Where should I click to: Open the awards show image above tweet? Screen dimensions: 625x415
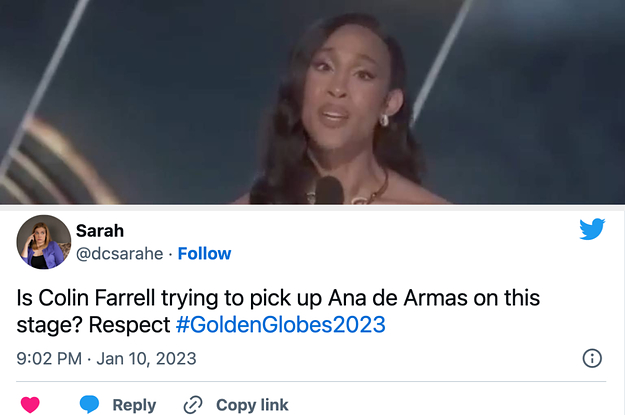[x=312, y=100]
